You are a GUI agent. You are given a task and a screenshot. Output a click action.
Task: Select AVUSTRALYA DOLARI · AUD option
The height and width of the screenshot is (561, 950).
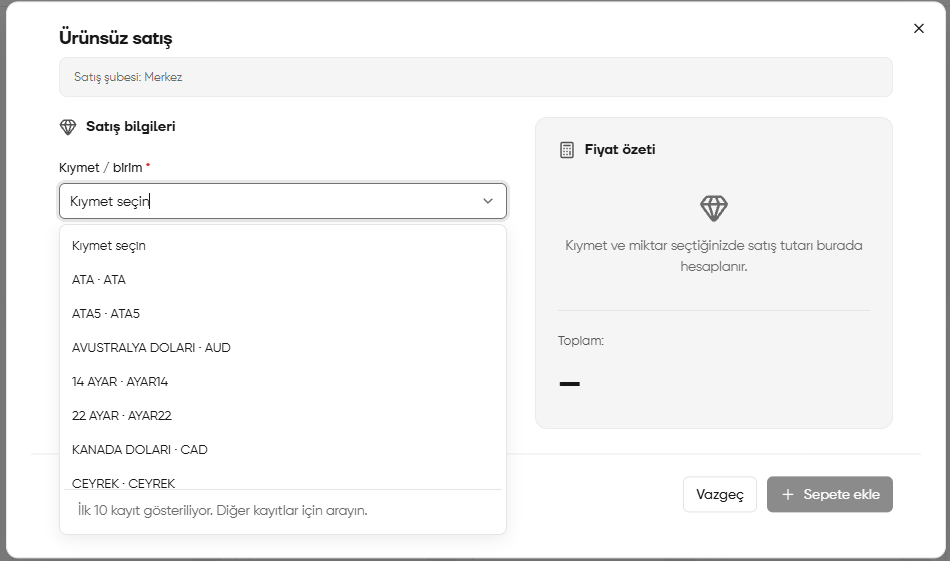coord(282,348)
